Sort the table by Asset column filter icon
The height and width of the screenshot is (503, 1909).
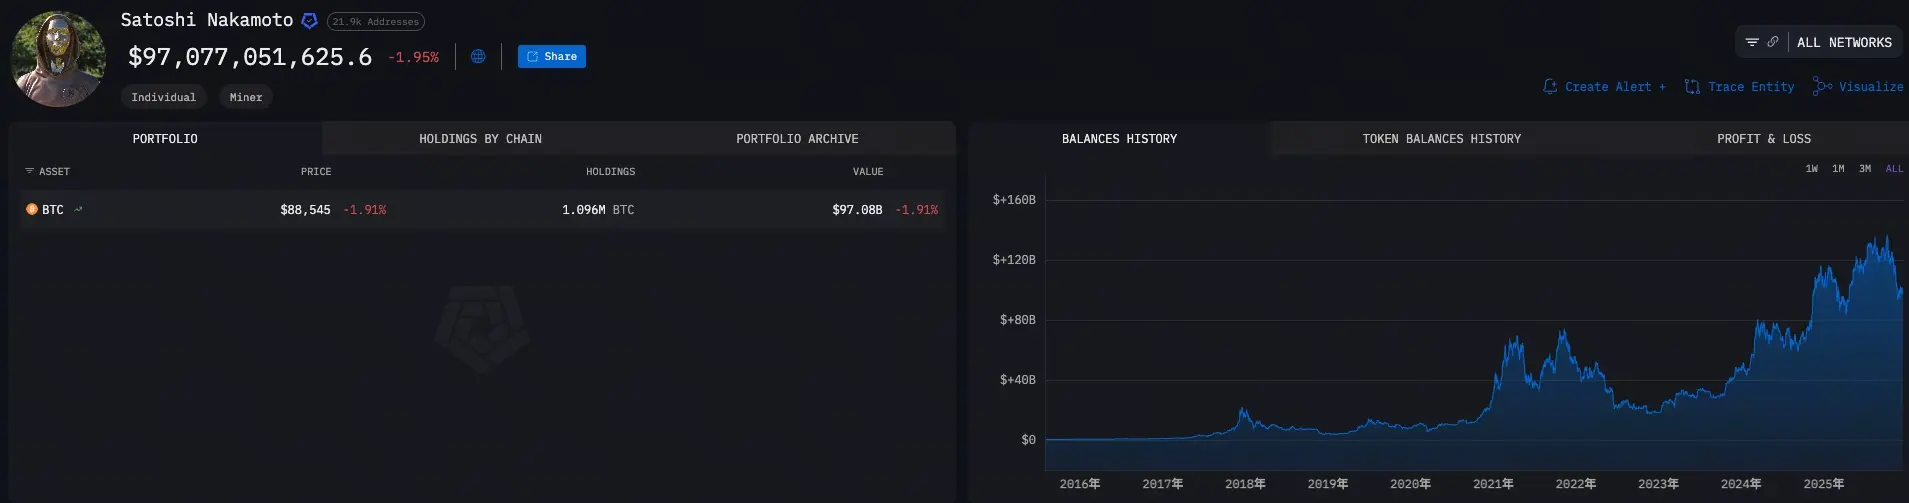(29, 172)
